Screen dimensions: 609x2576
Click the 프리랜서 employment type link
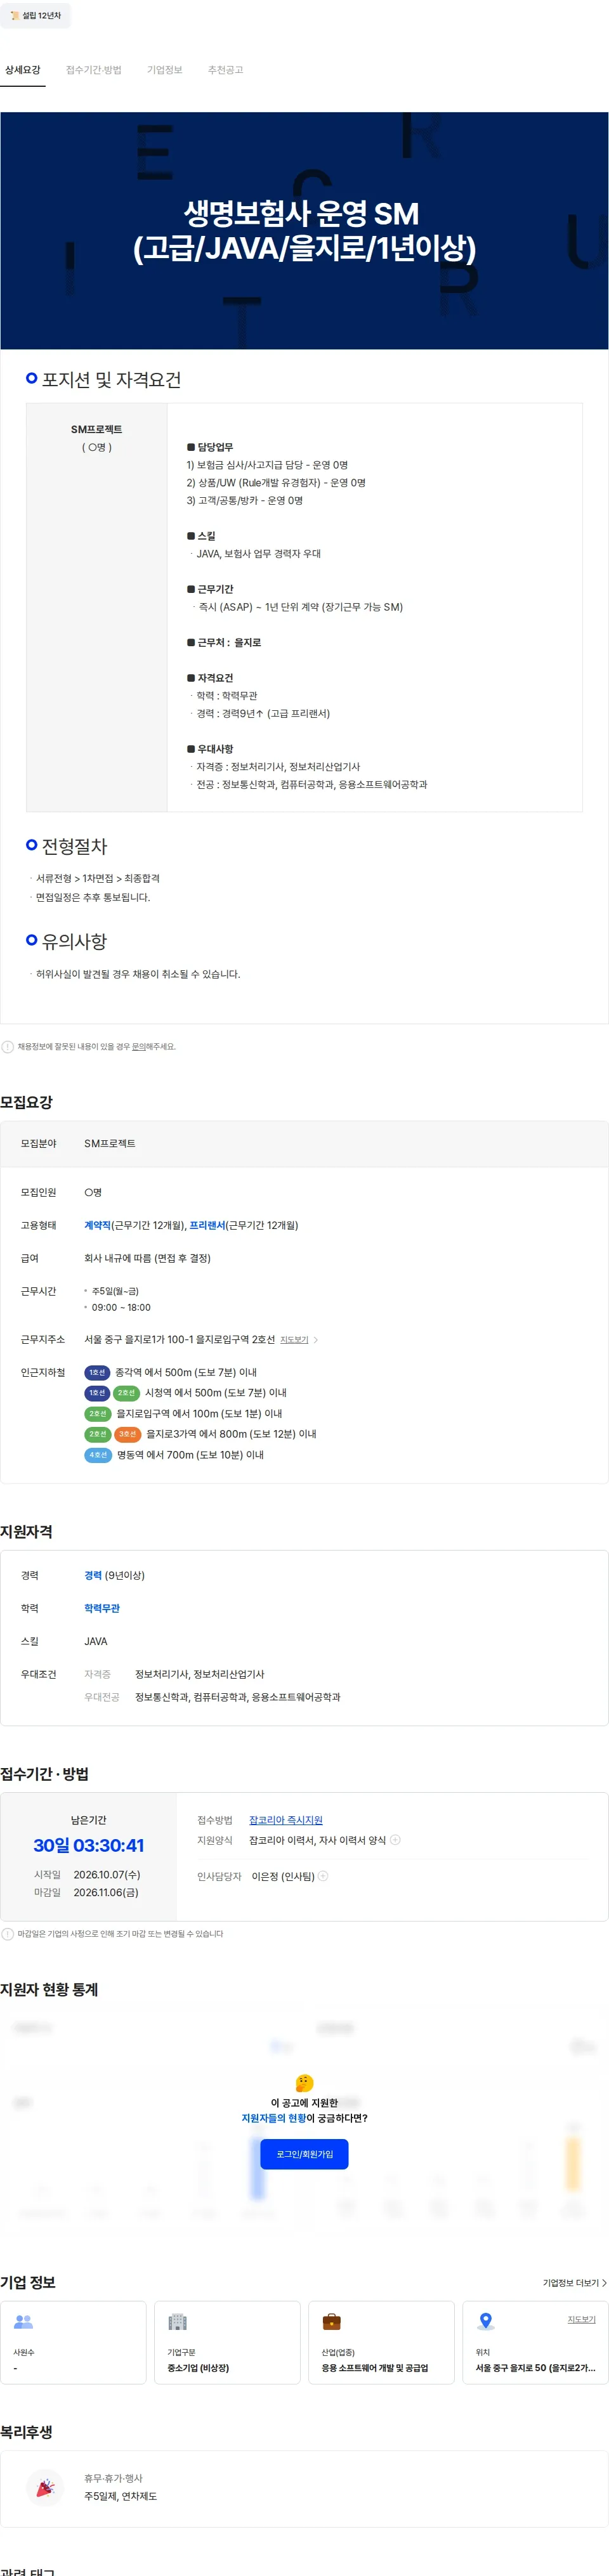pyautogui.click(x=207, y=1225)
